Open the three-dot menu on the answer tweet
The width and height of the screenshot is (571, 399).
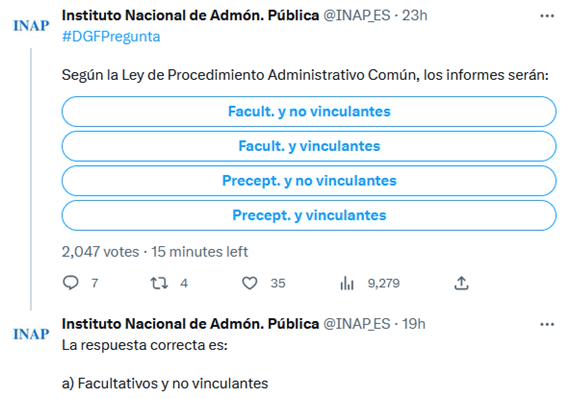[547, 324]
